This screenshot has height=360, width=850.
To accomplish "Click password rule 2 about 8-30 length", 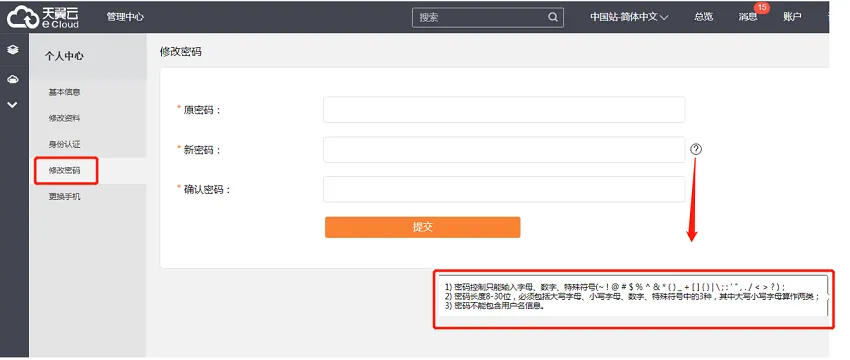I will point(632,296).
